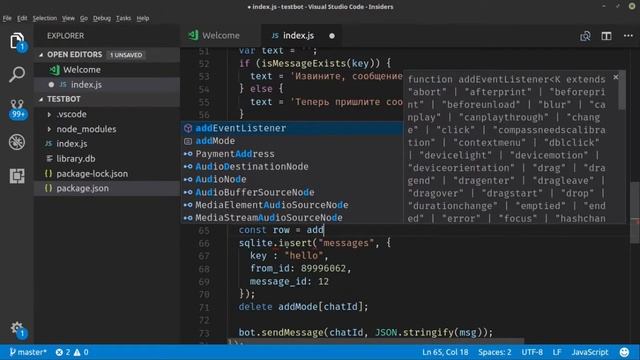Select the AudioNode suggestion
Screen dimensions: 640x360
tap(292, 179)
